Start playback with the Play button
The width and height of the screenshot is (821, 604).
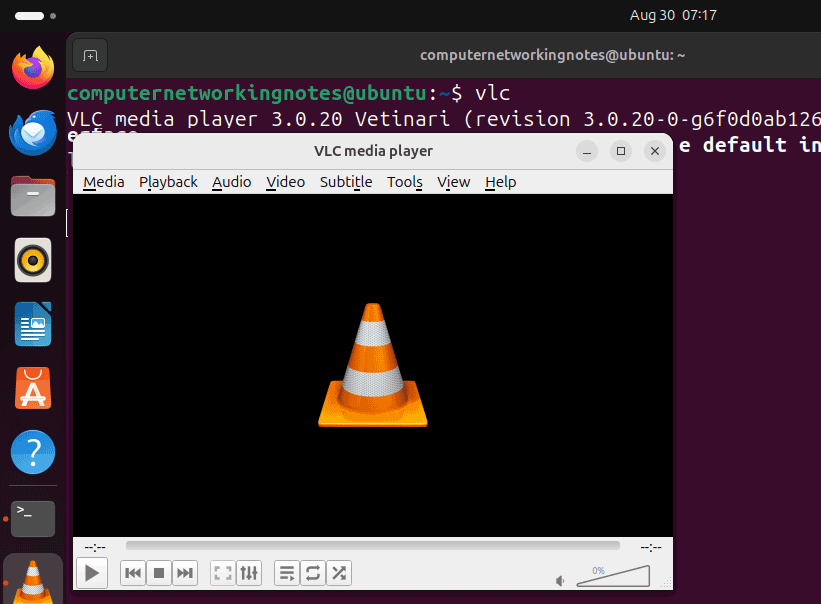[x=92, y=573]
